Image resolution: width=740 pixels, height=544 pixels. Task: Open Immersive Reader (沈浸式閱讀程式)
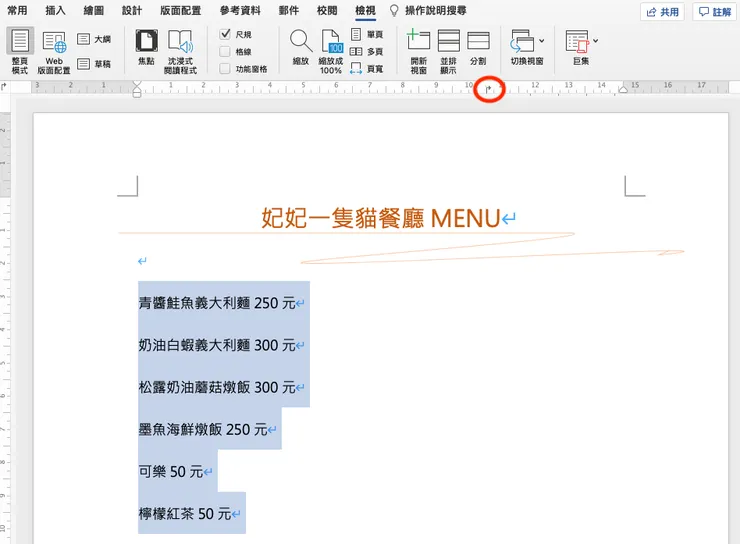[x=180, y=51]
